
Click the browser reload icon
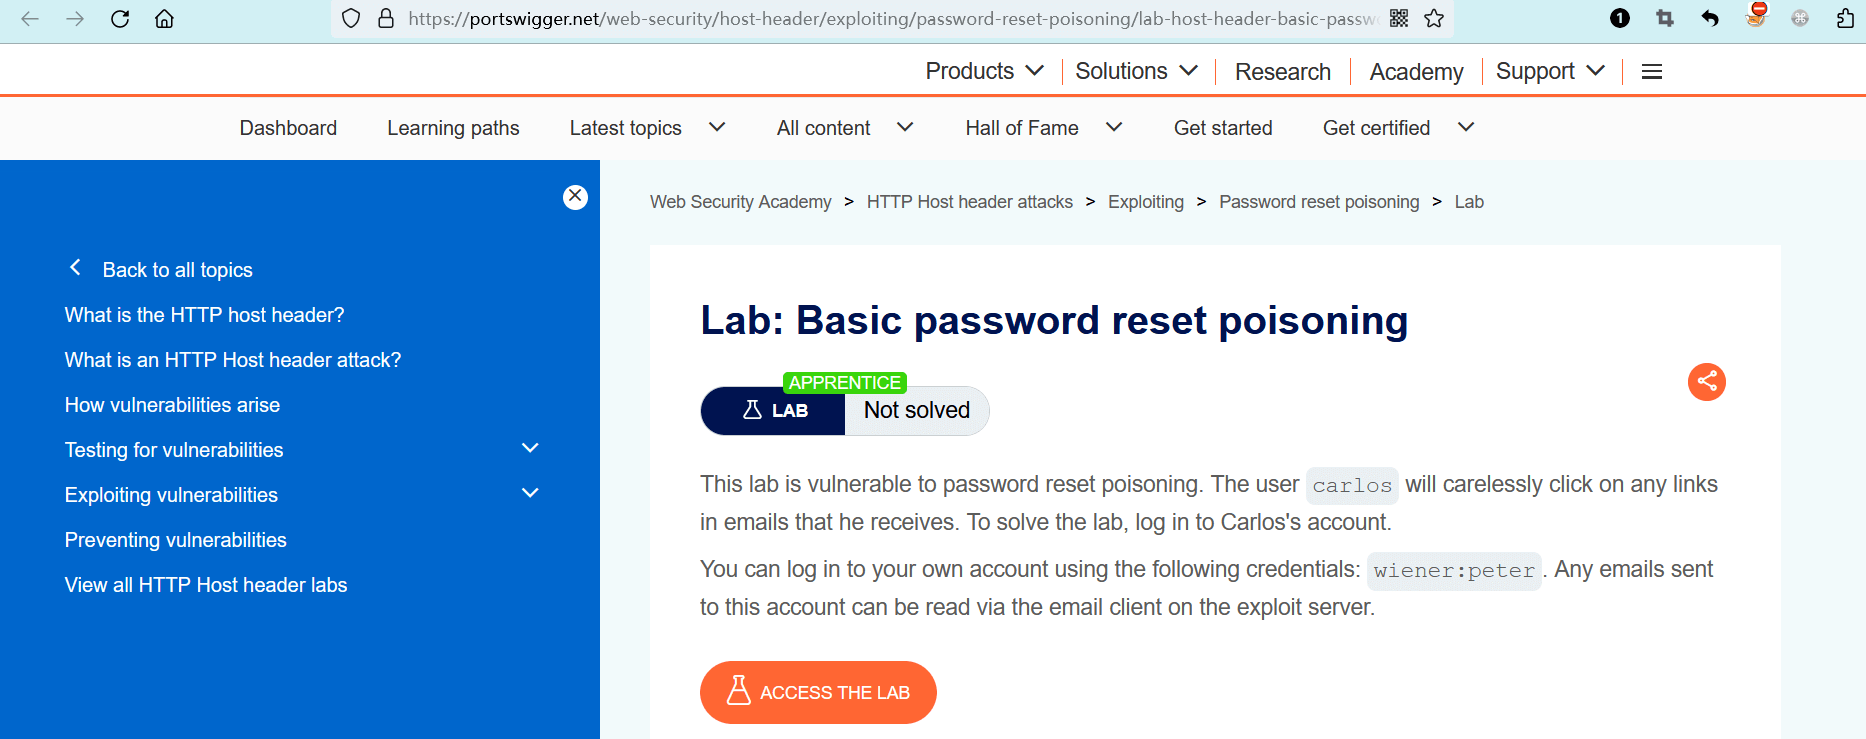click(x=120, y=19)
